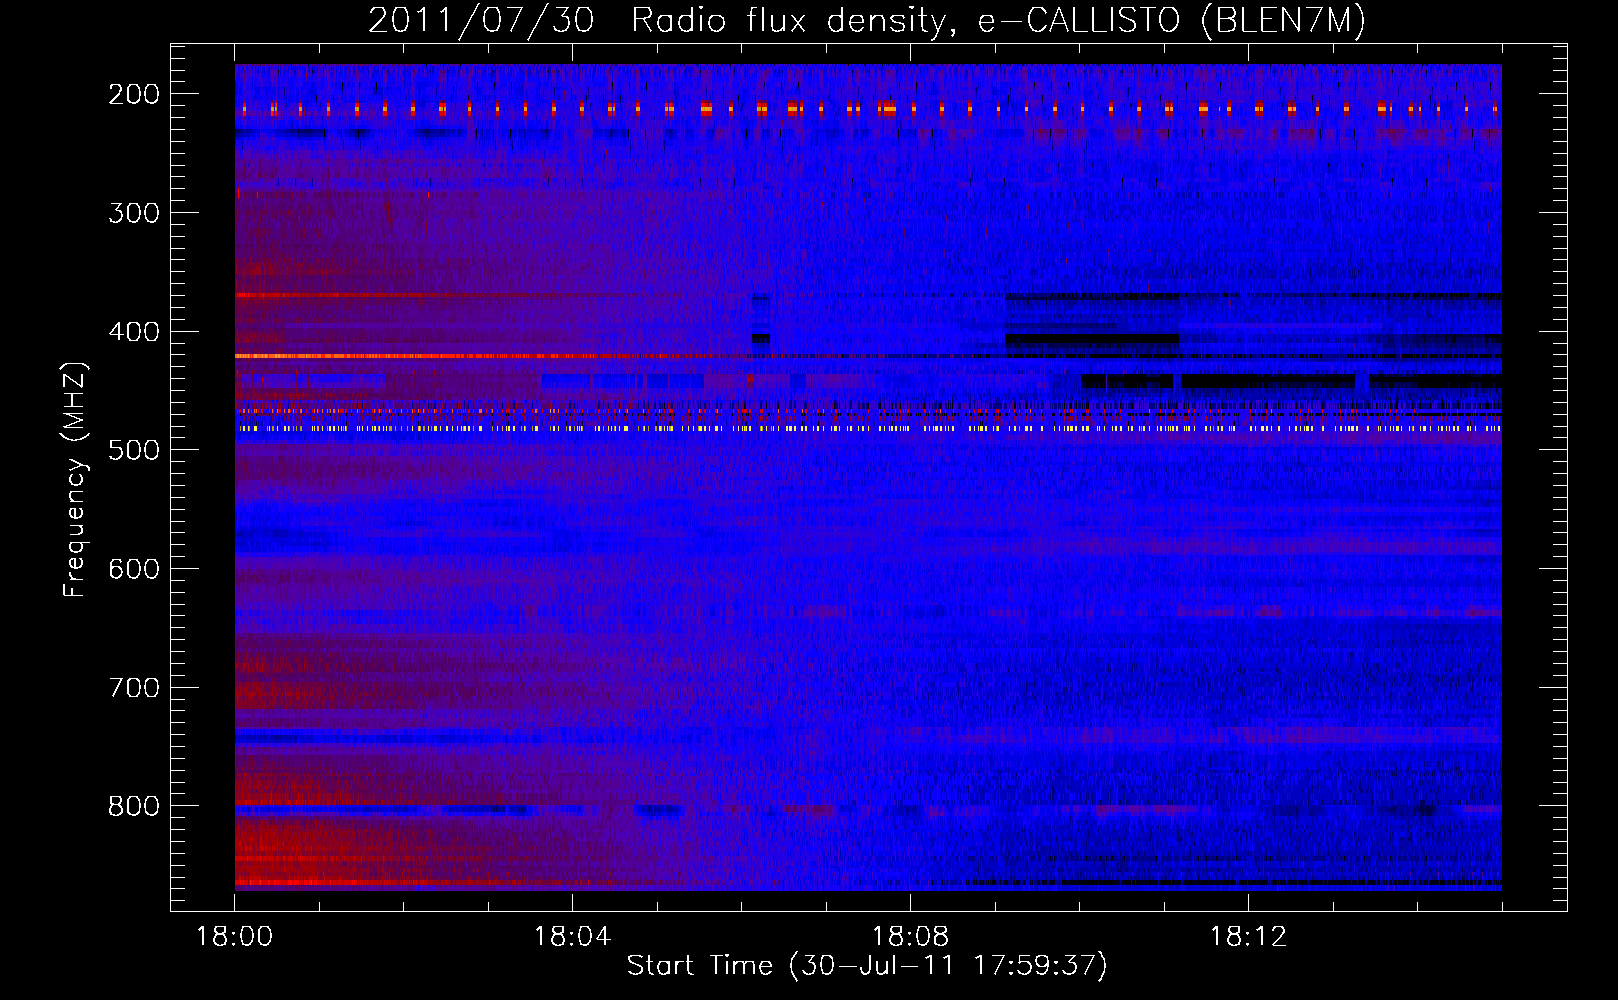The width and height of the screenshot is (1618, 1000).
Task: Click the 18:12 time tick label
Action: coord(1248,937)
